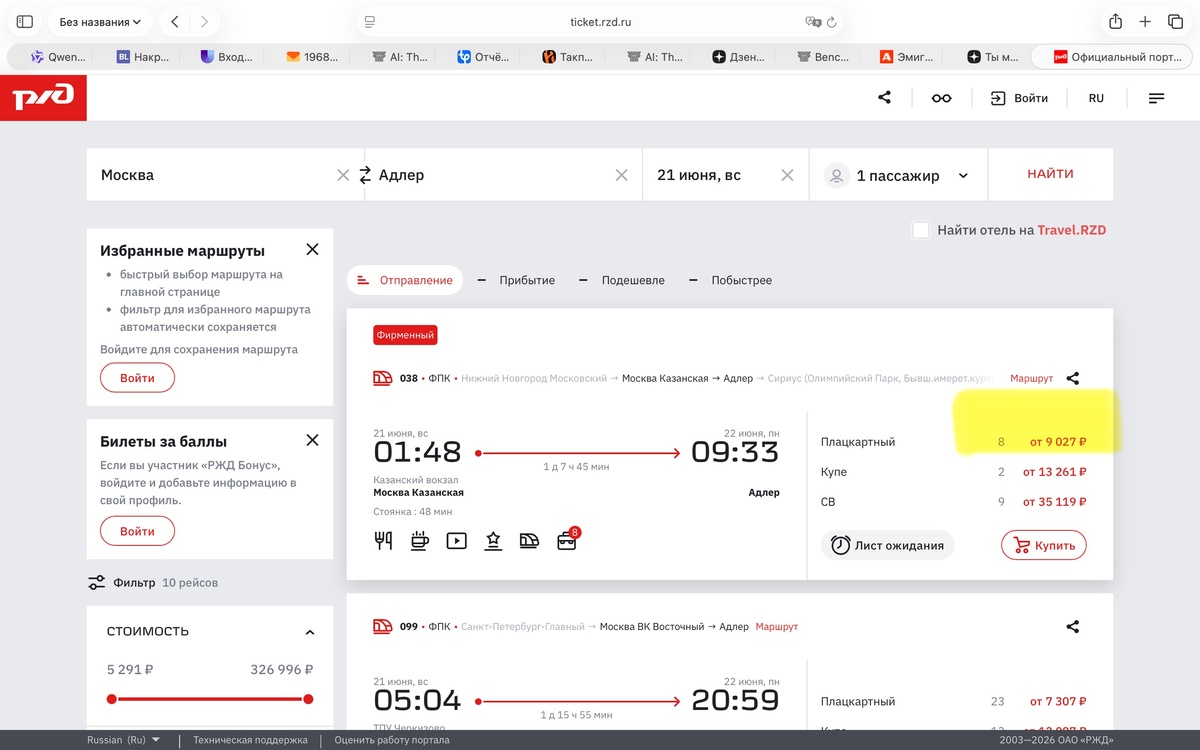Click Купить for train 038
This screenshot has width=1200, height=750.
pos(1044,545)
